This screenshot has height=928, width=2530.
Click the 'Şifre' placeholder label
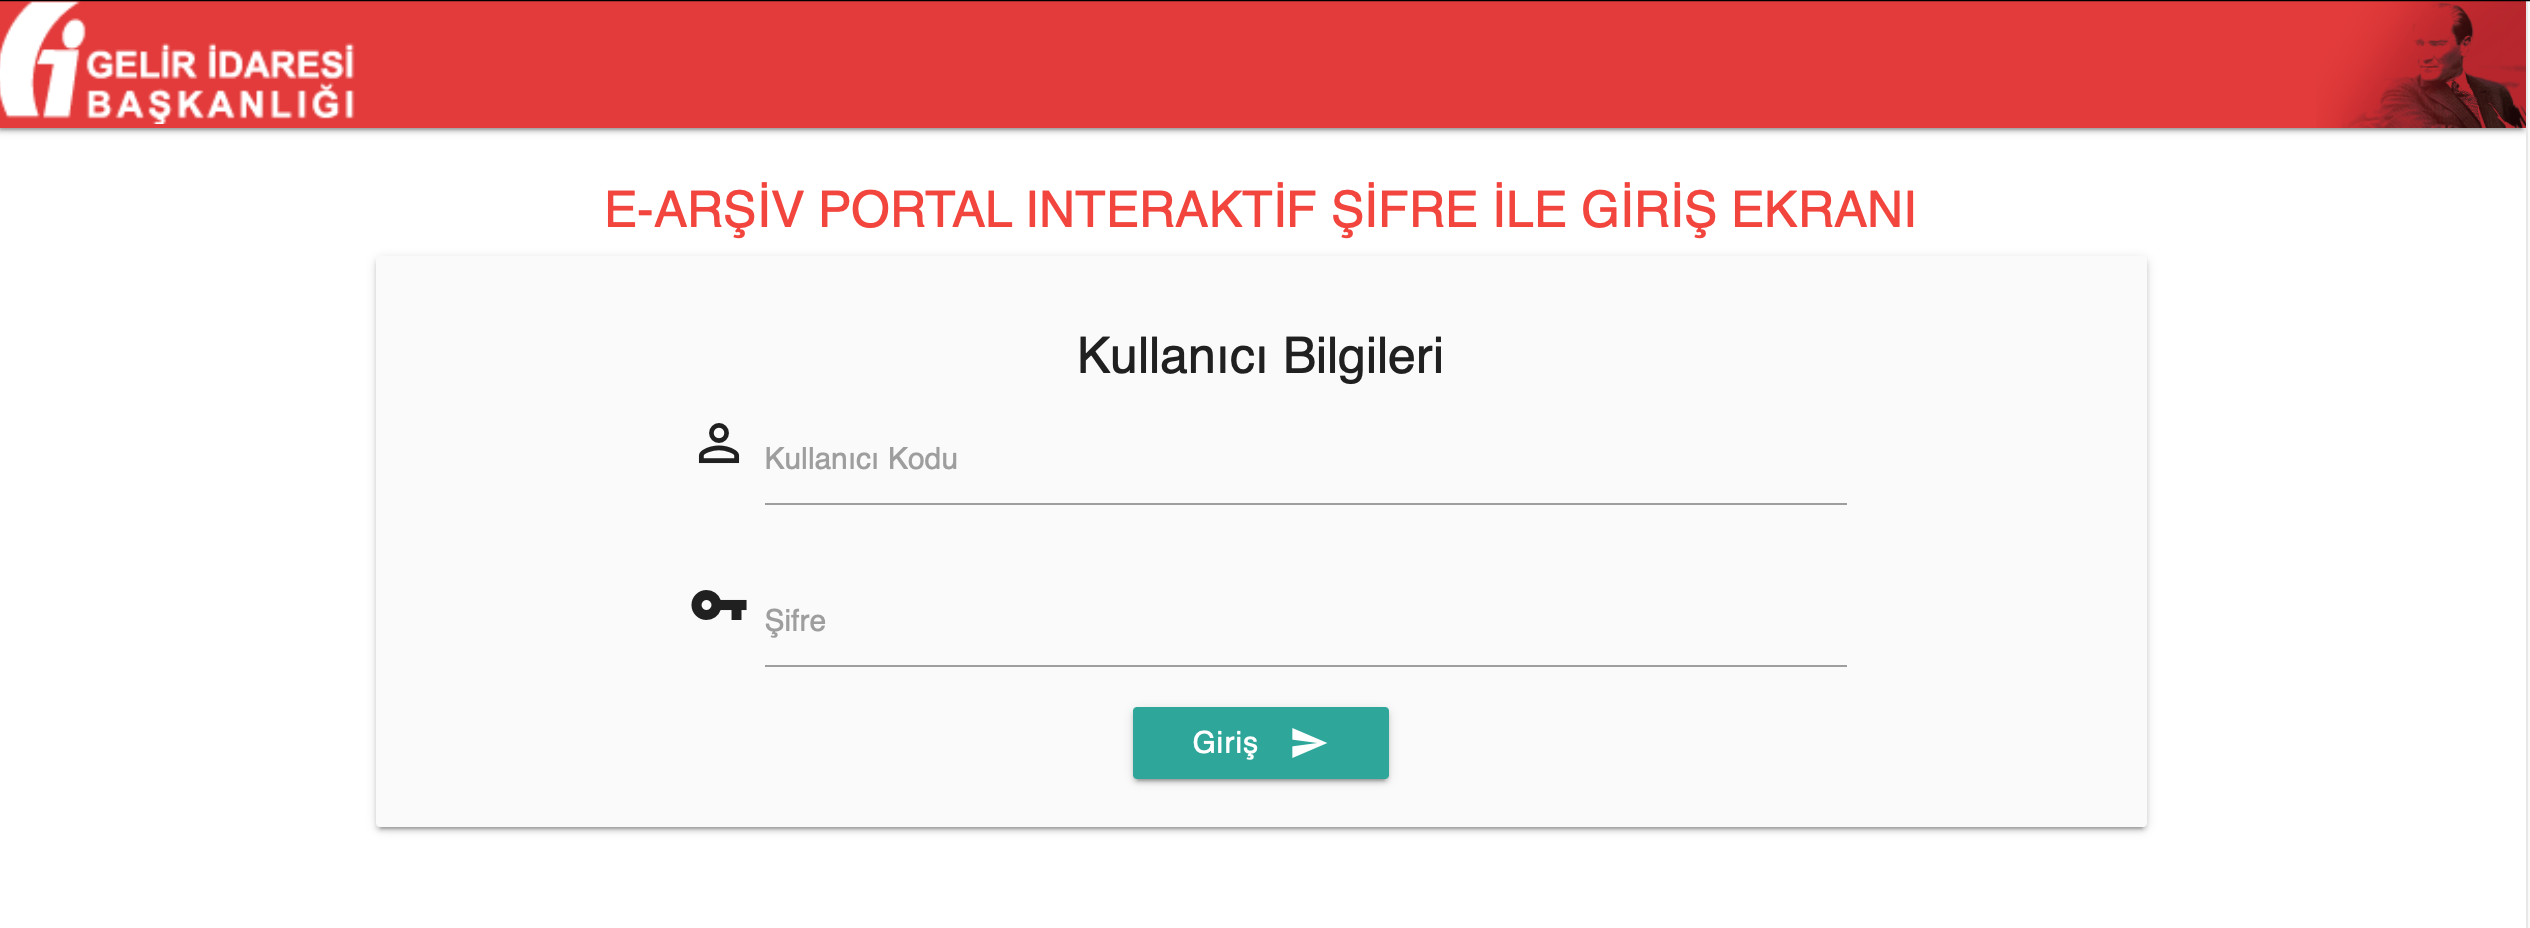point(795,621)
